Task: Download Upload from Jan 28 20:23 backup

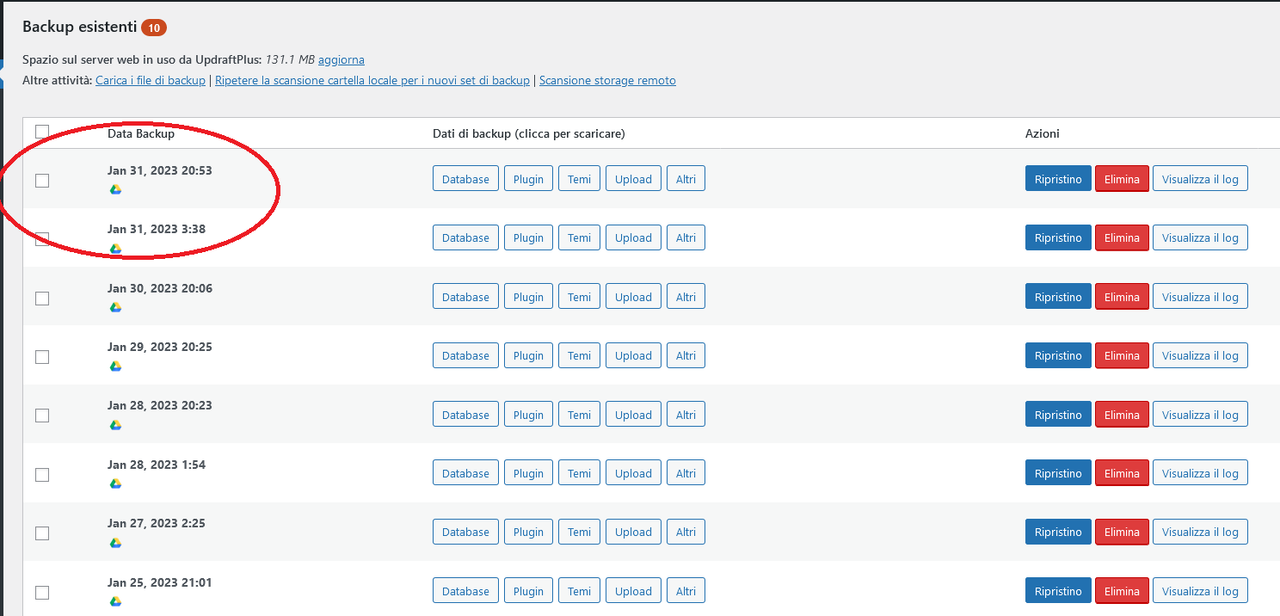Action: pos(633,415)
